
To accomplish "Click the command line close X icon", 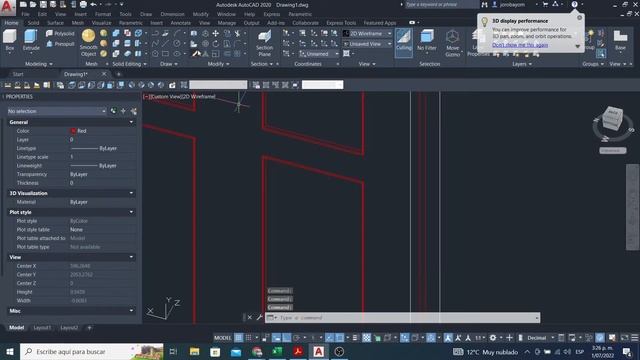I will pos(249,317).
